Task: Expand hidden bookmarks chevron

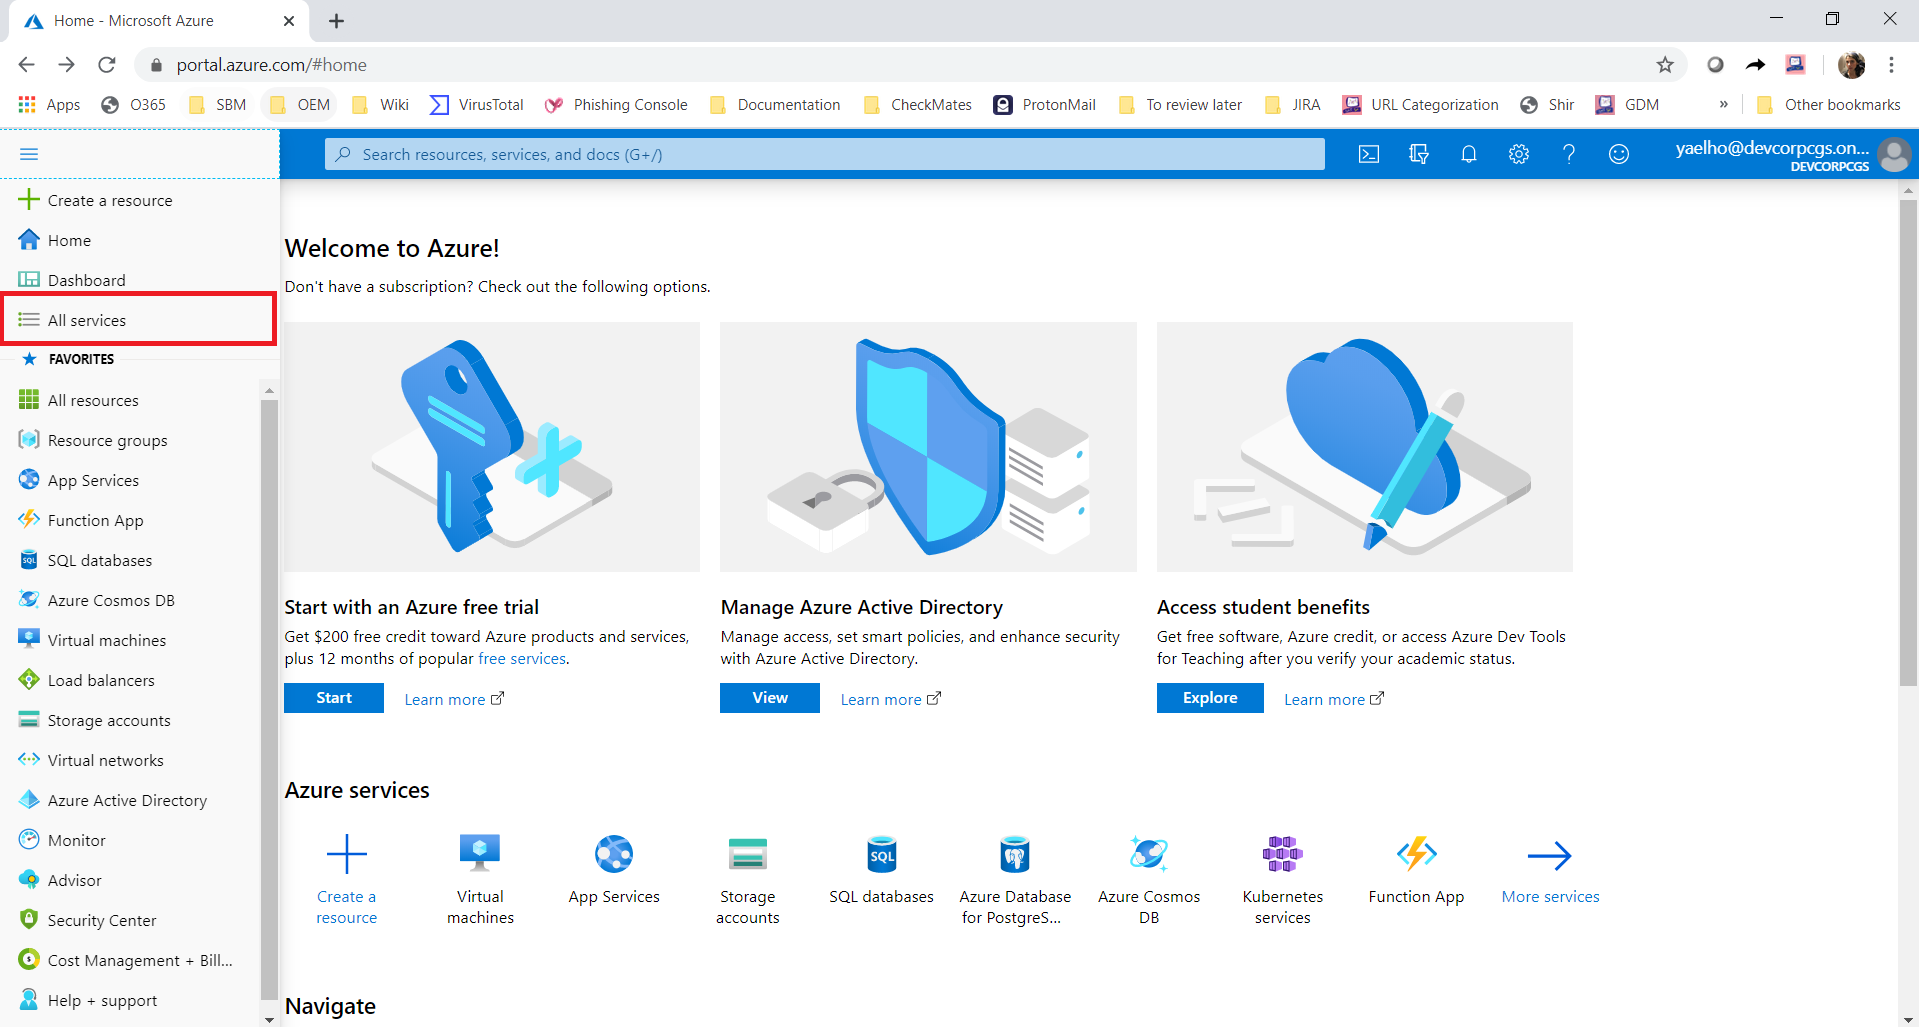Action: coord(1723,105)
